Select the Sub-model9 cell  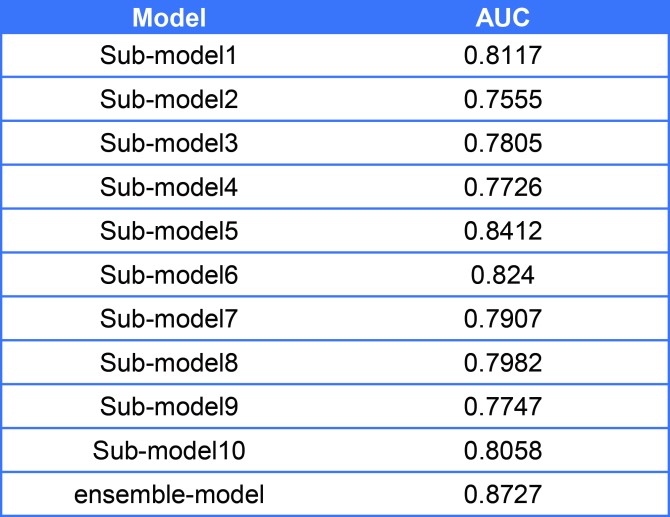[168, 406]
